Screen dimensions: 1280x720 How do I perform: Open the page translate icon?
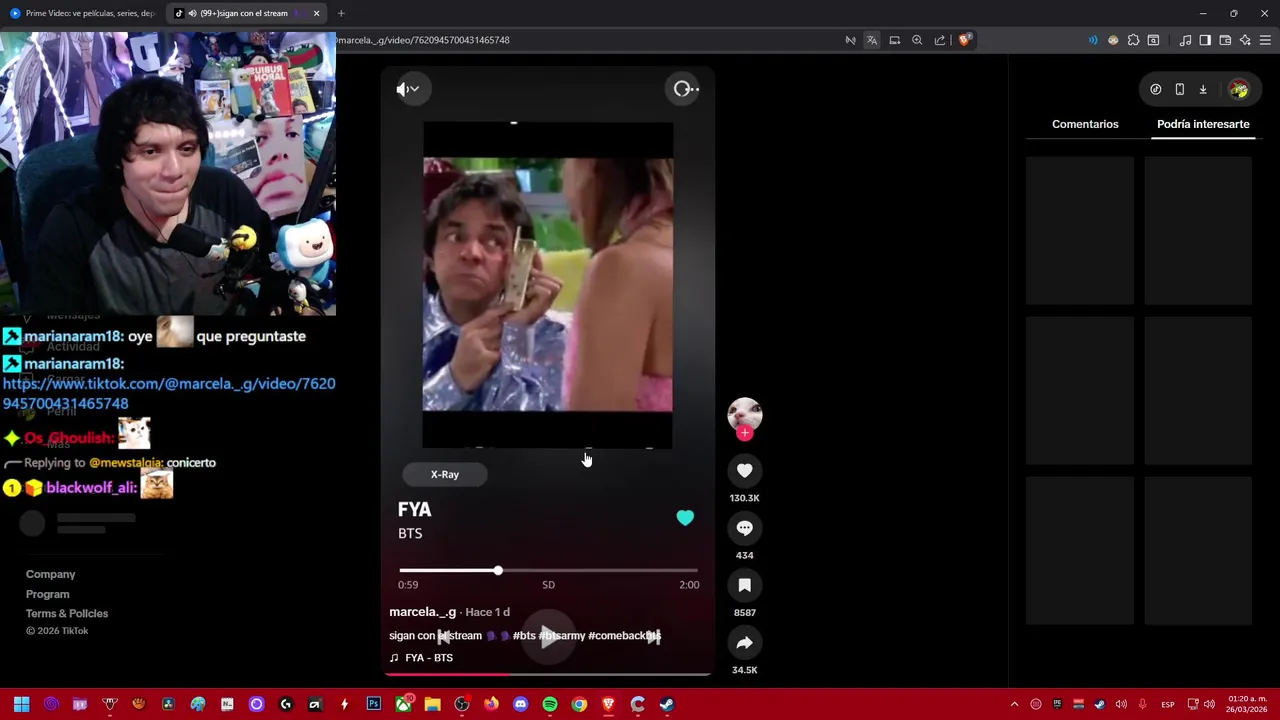(x=872, y=40)
